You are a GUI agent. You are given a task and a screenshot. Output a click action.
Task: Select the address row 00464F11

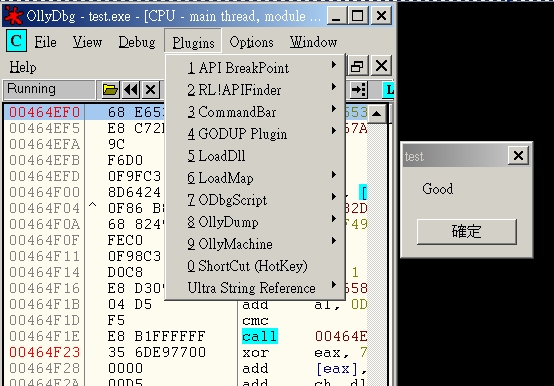click(x=45, y=256)
